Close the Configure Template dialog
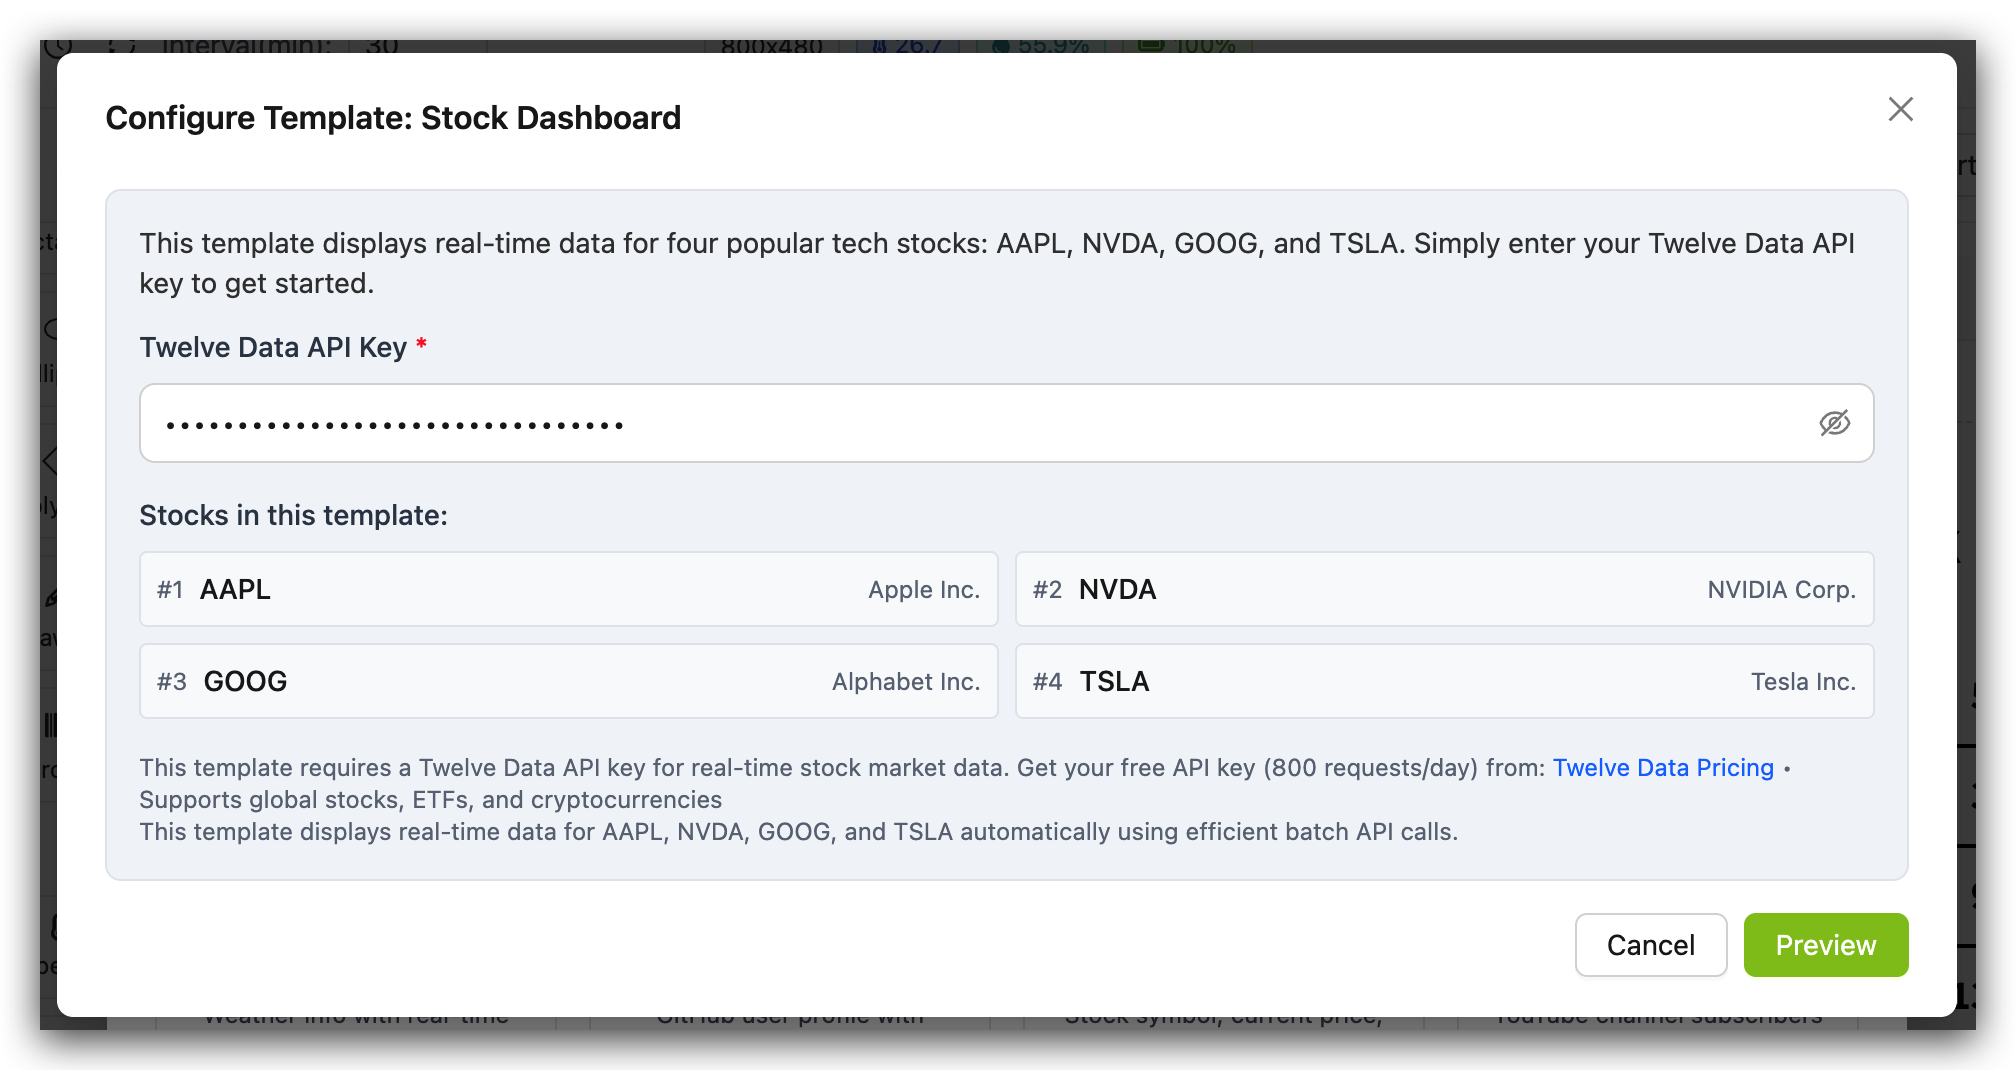The image size is (2016, 1070). [x=1900, y=109]
